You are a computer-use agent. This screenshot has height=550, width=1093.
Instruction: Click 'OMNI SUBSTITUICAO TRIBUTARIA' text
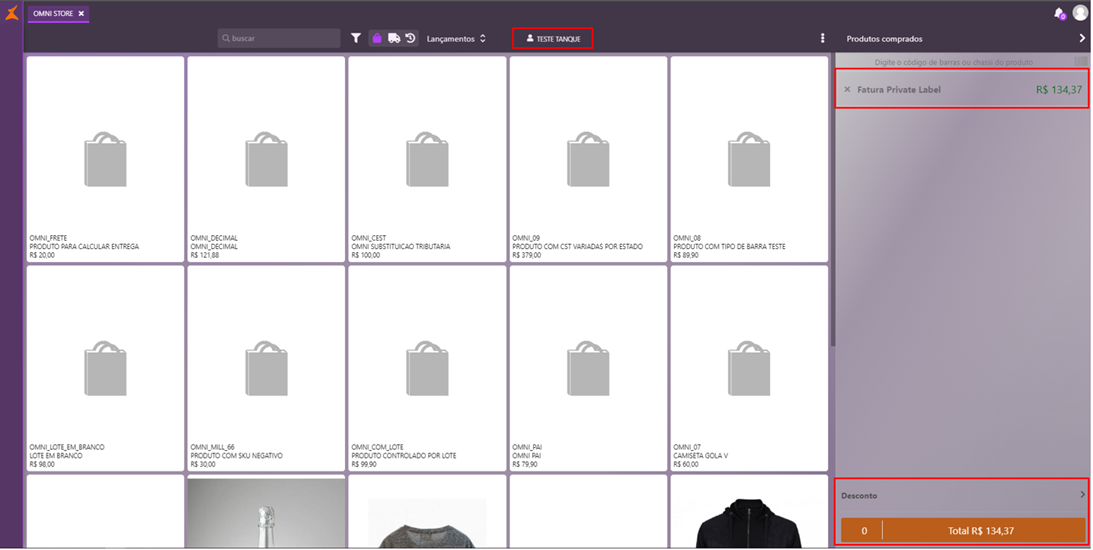[401, 247]
